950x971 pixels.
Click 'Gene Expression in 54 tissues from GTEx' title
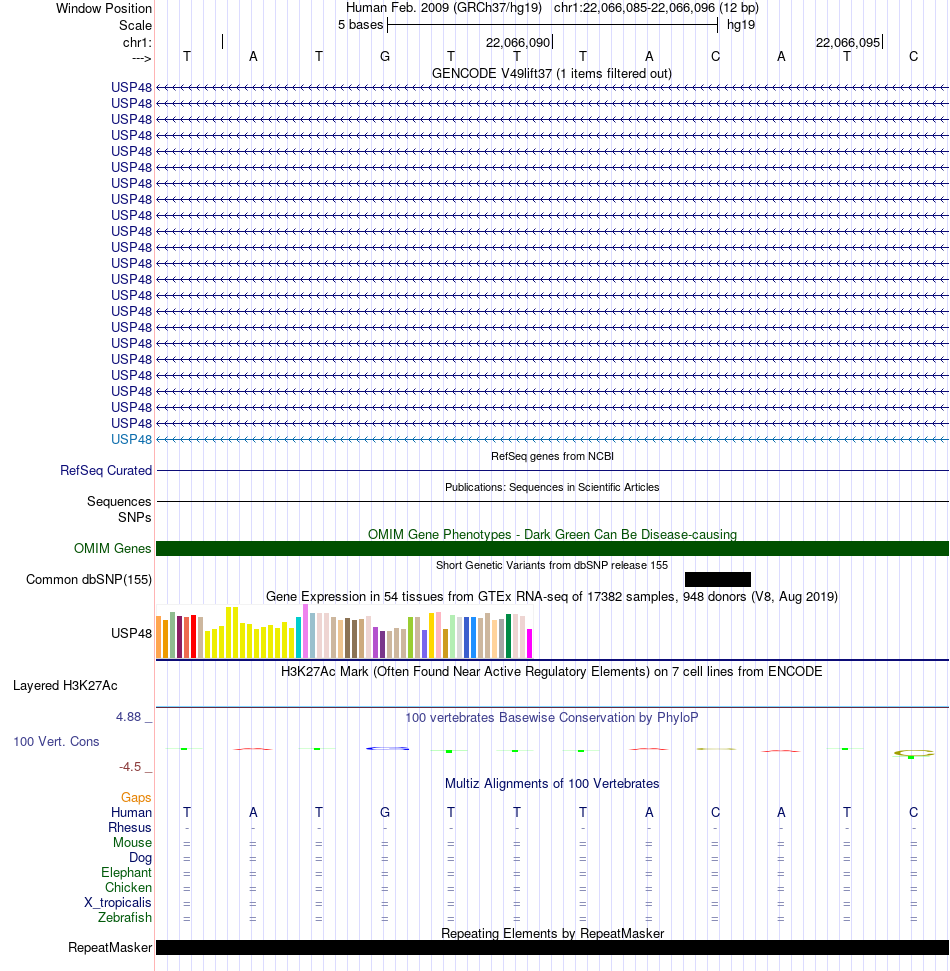tap(552, 597)
